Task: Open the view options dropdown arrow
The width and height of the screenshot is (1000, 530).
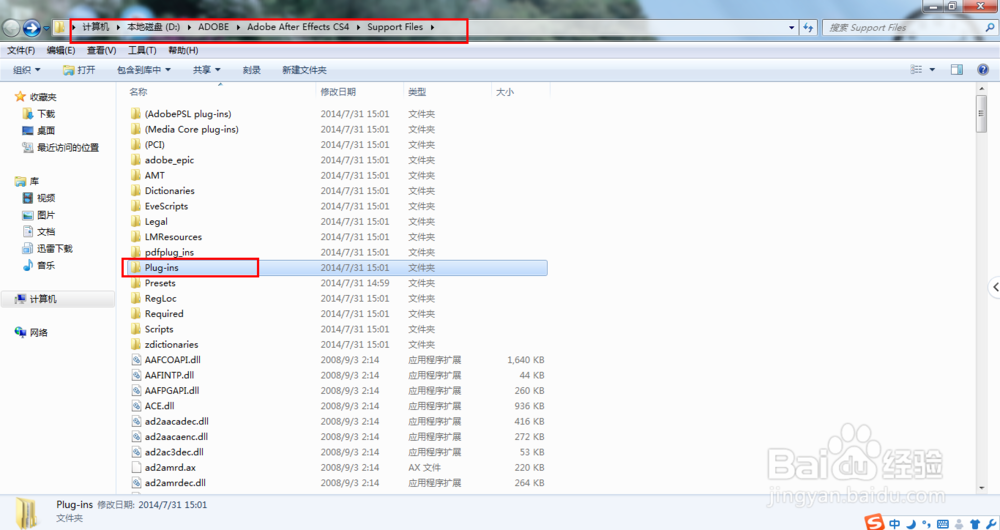Action: [932, 70]
